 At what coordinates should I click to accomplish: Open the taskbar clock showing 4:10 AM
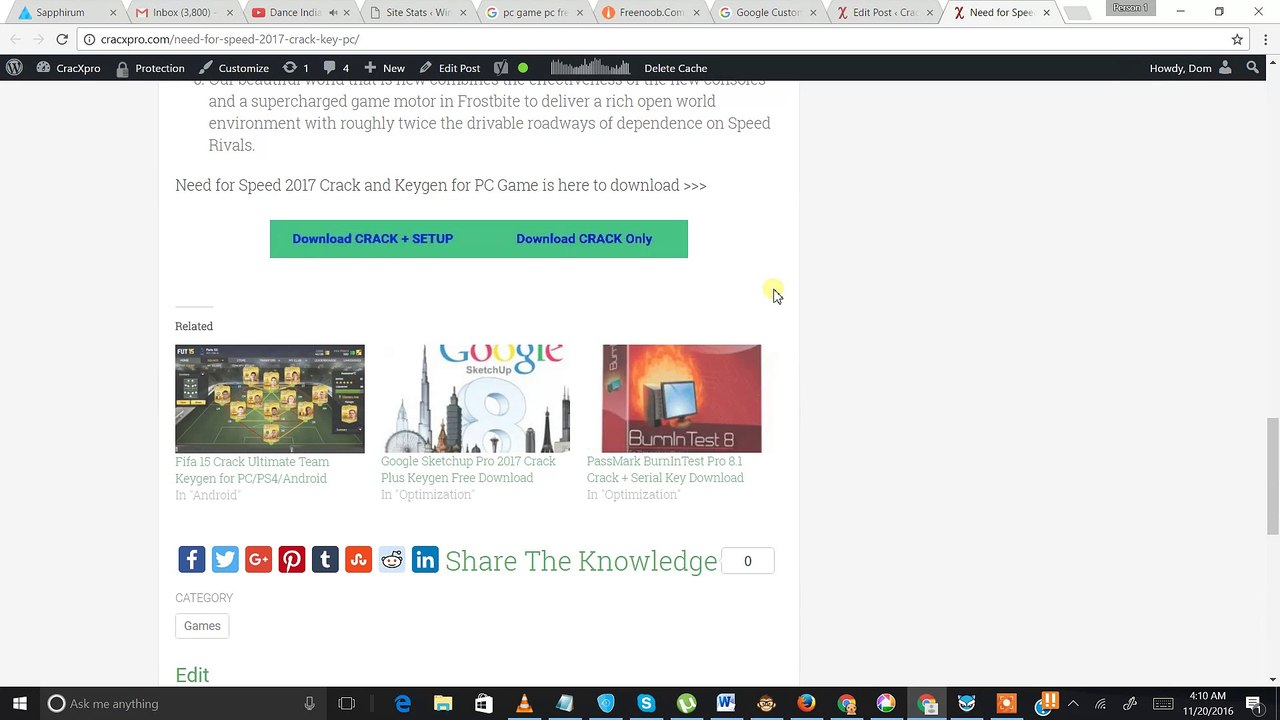1208,704
